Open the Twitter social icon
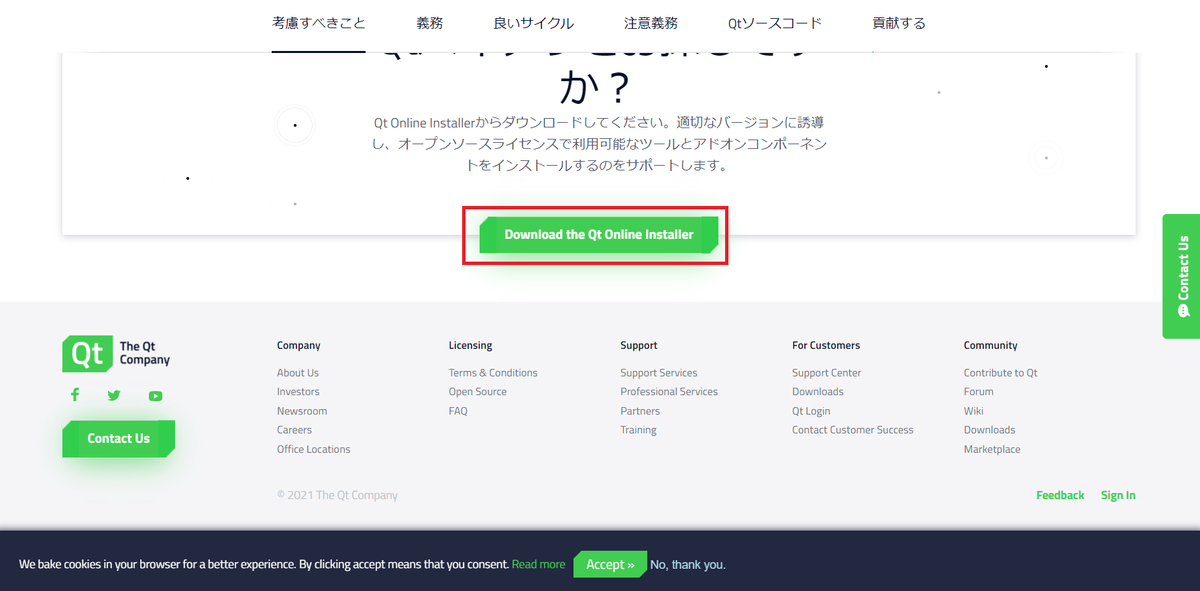This screenshot has width=1200, height=591. click(114, 395)
